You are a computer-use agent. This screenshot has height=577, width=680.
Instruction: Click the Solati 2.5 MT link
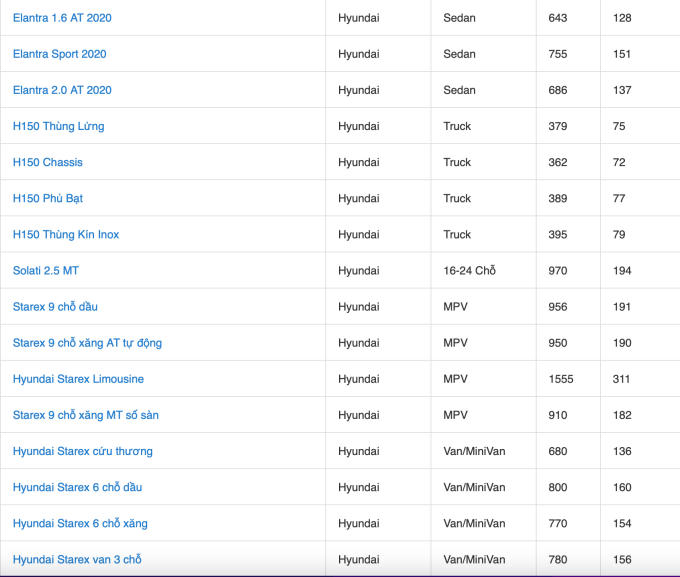click(x=46, y=271)
